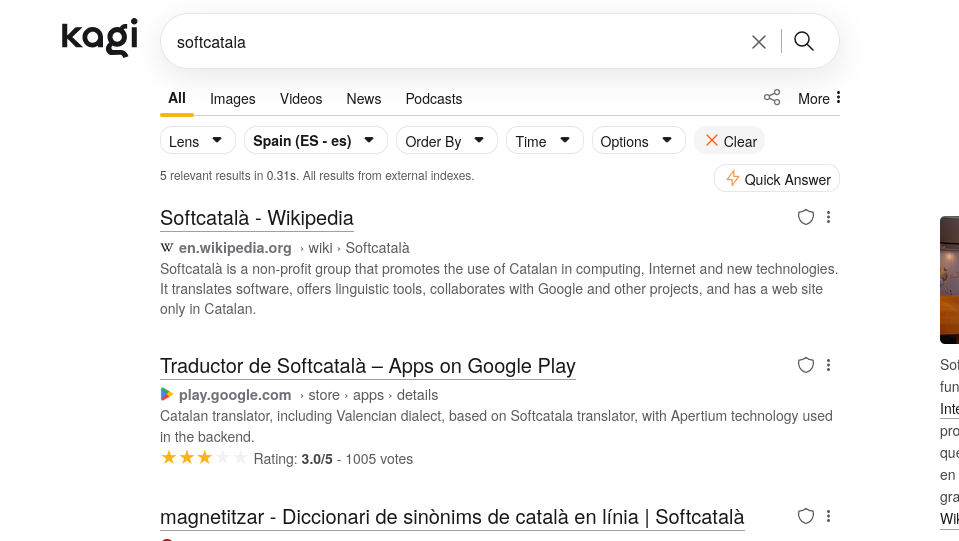This screenshot has width=959, height=541.
Task: Open the Order By dropdown
Action: click(x=446, y=141)
